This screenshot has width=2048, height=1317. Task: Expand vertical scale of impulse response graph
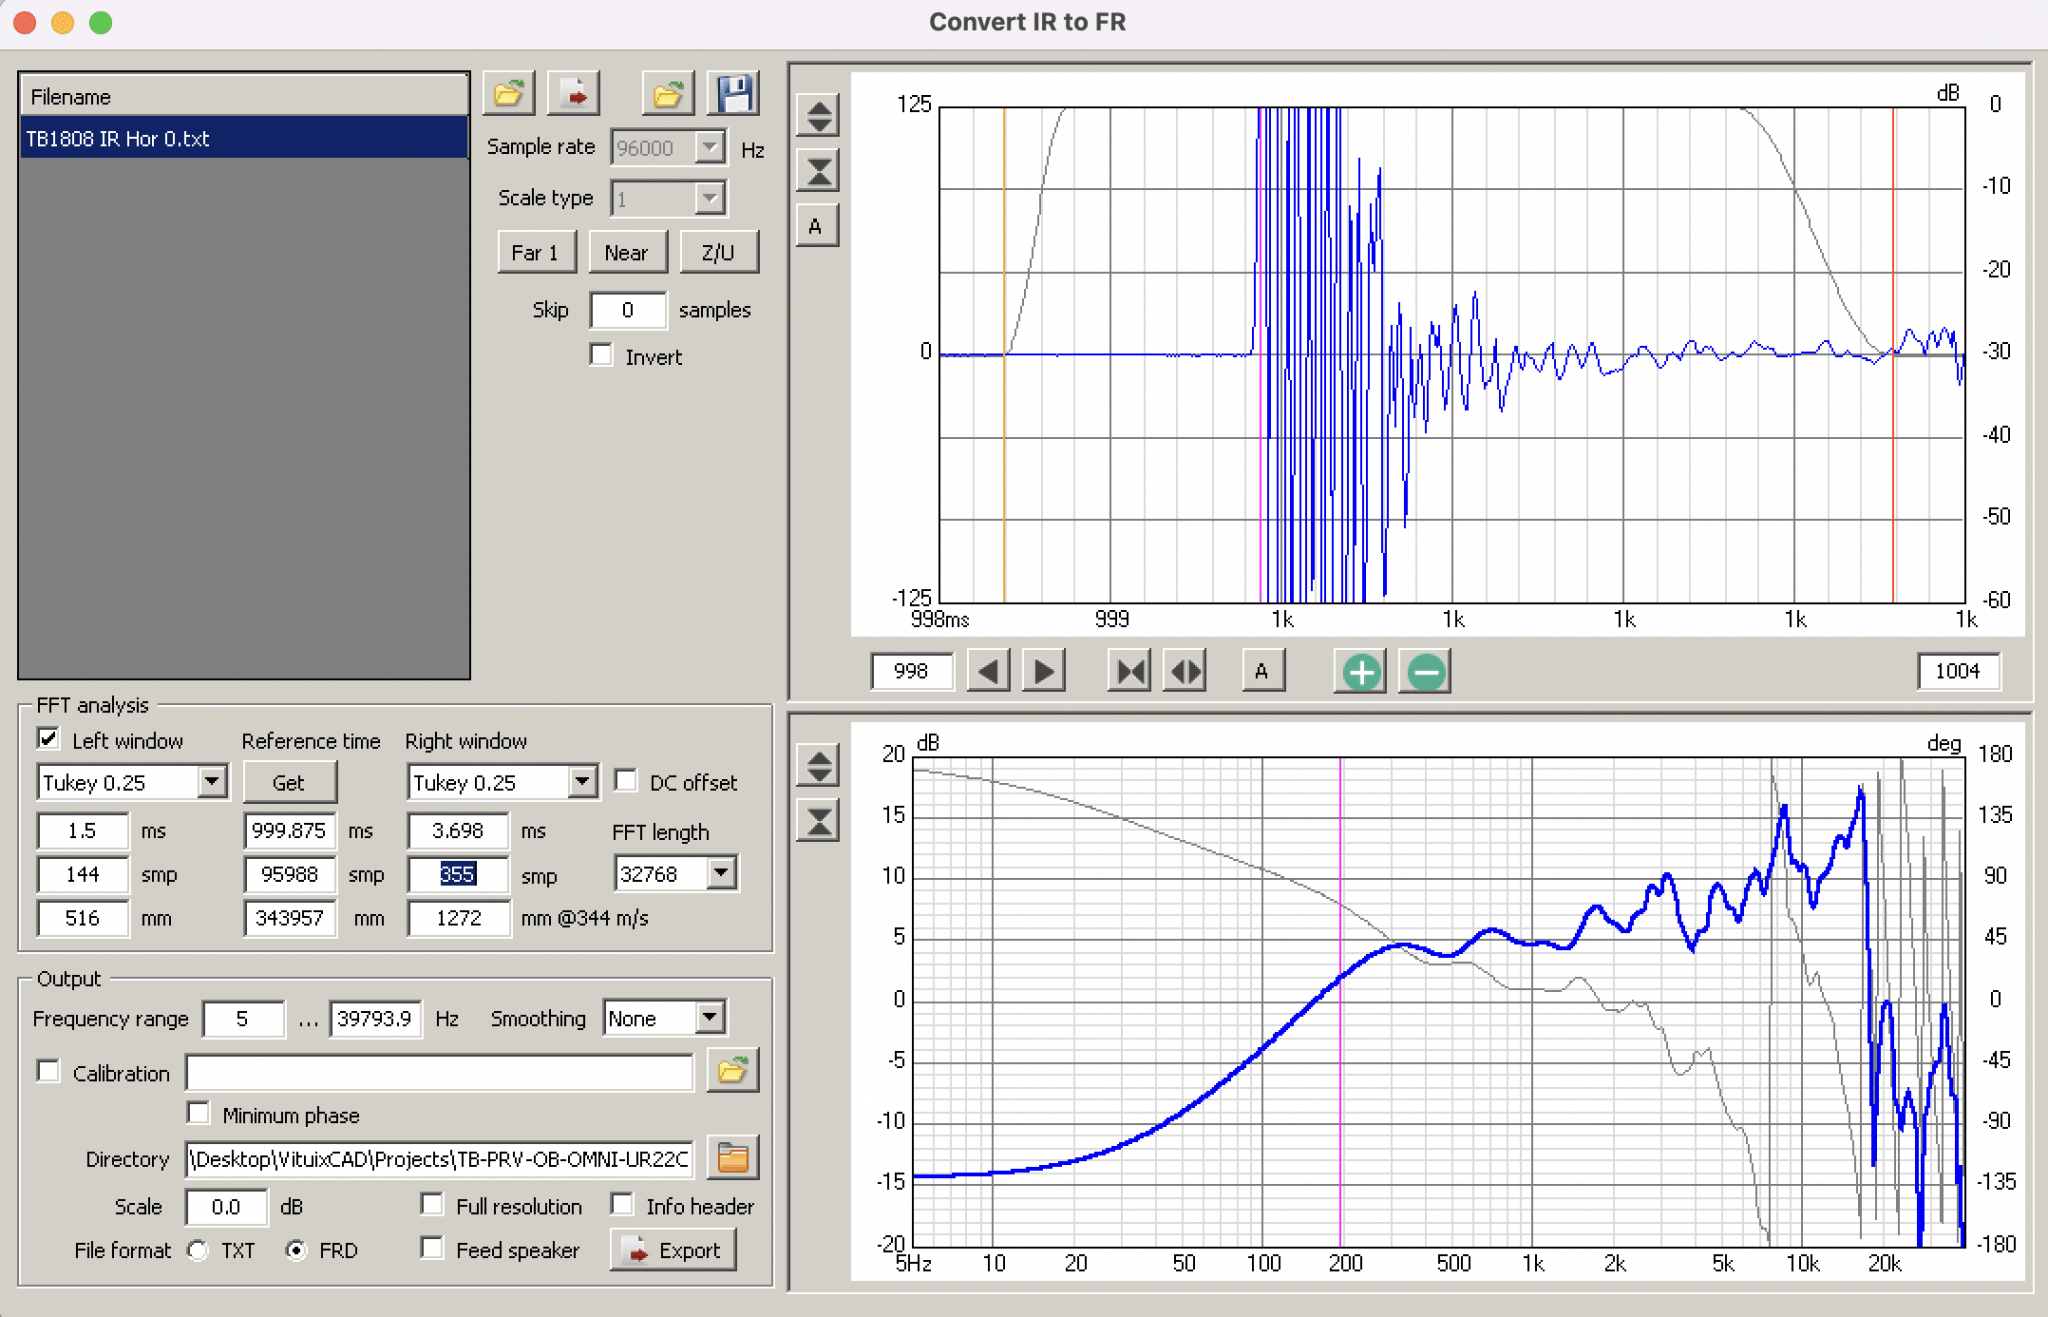818,116
